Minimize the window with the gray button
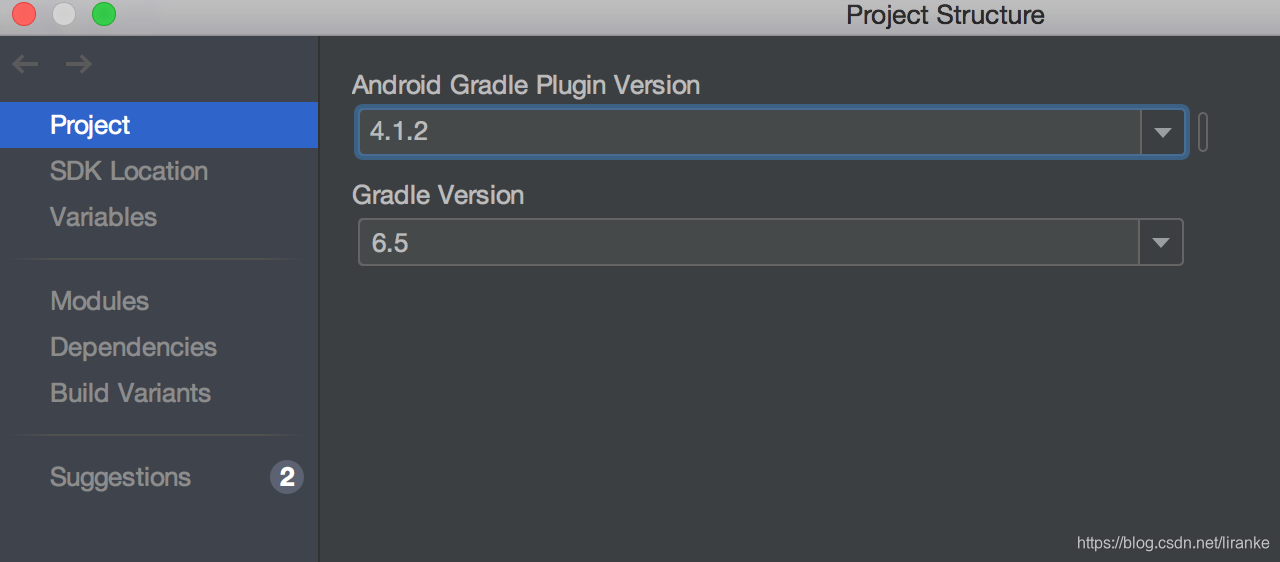 64,14
